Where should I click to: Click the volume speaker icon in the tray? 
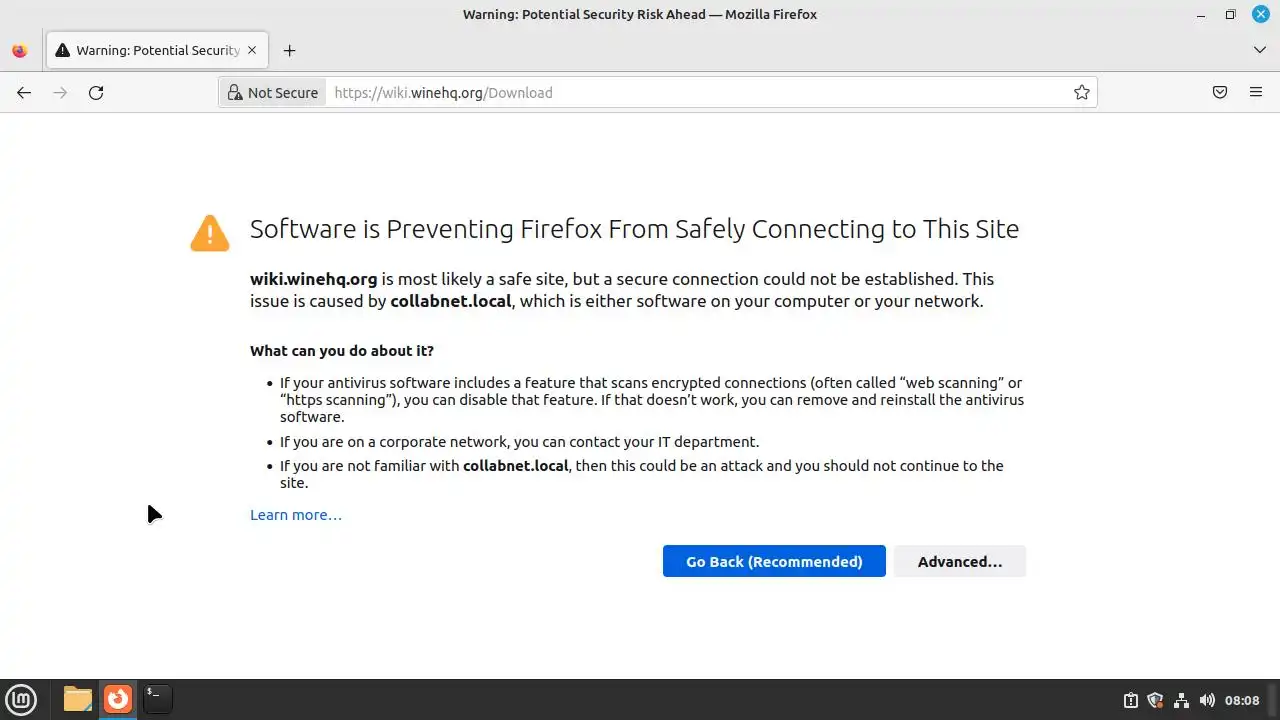pyautogui.click(x=1207, y=700)
